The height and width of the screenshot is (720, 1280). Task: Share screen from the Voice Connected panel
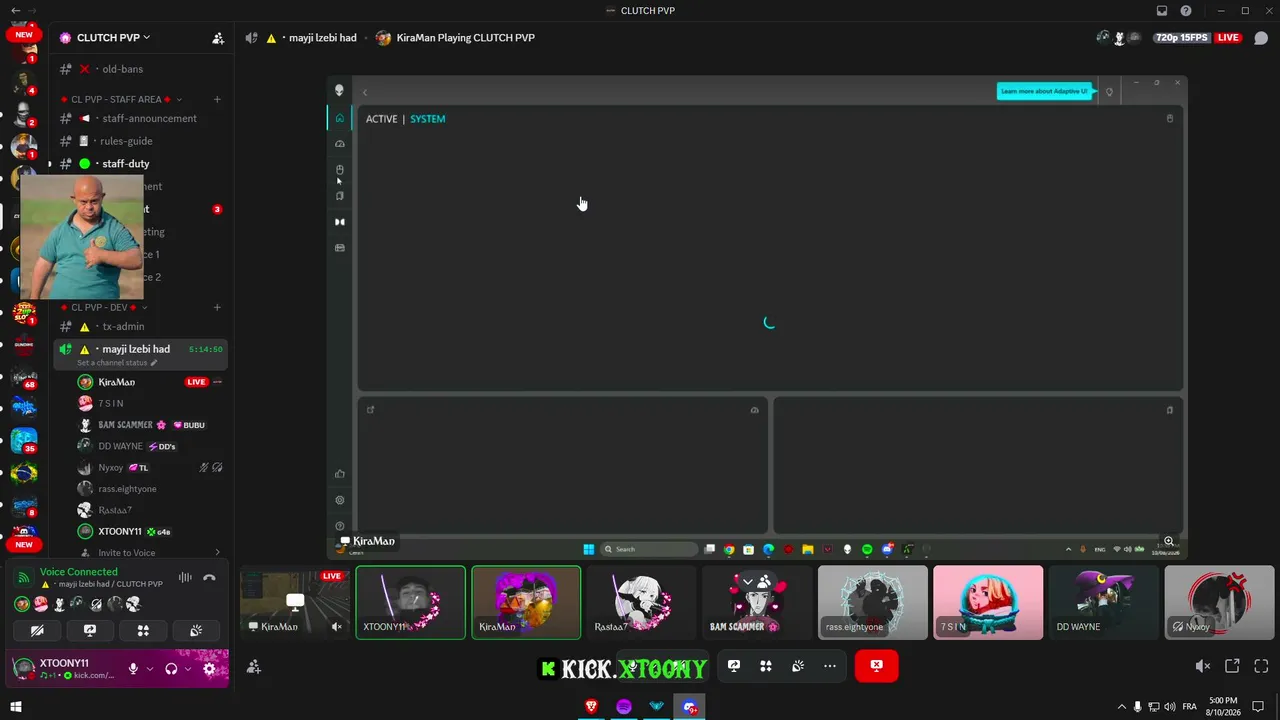(x=90, y=630)
